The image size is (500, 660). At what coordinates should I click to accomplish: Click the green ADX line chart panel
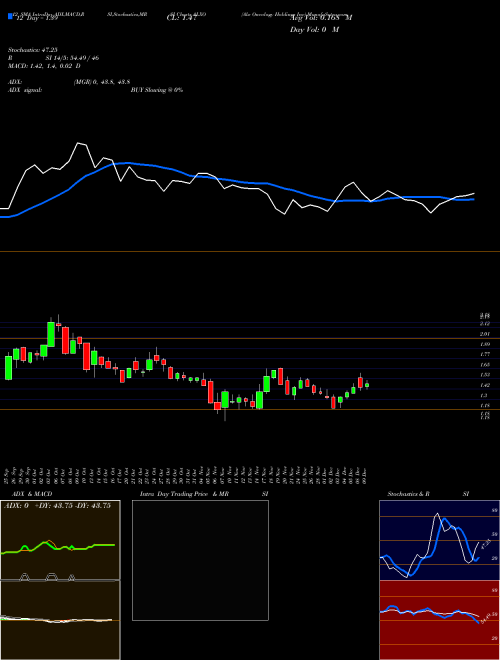(x=60, y=540)
